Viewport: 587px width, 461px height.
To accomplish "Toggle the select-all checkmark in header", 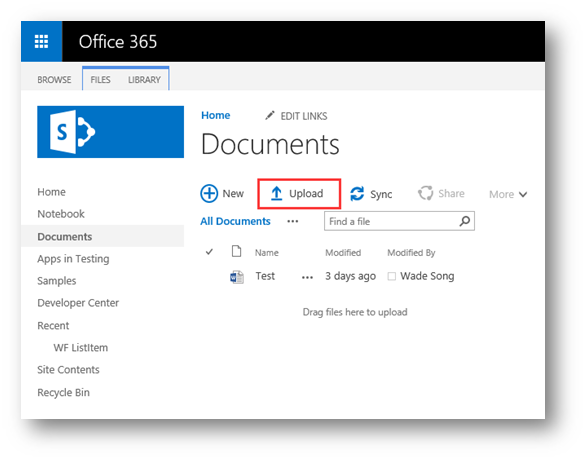I will click(x=209, y=252).
